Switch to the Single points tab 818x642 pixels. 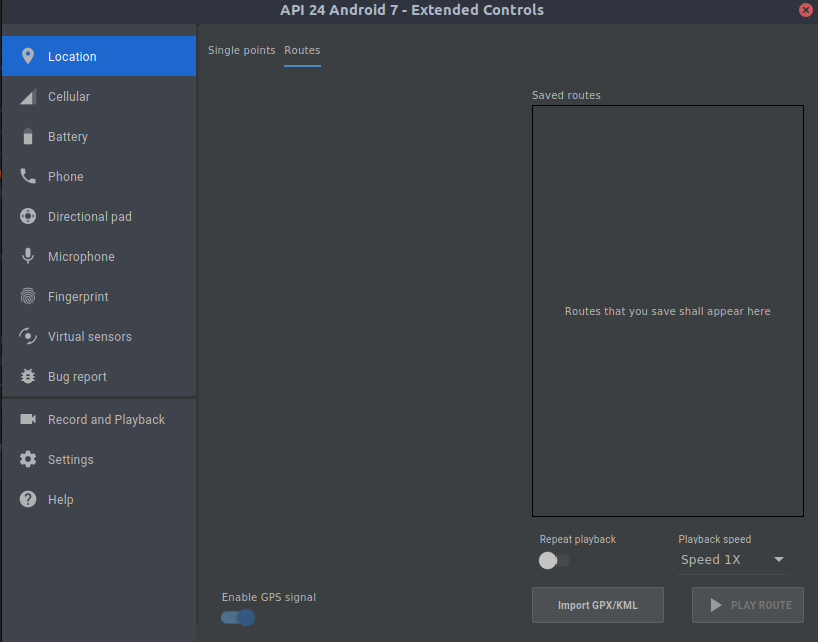241,50
